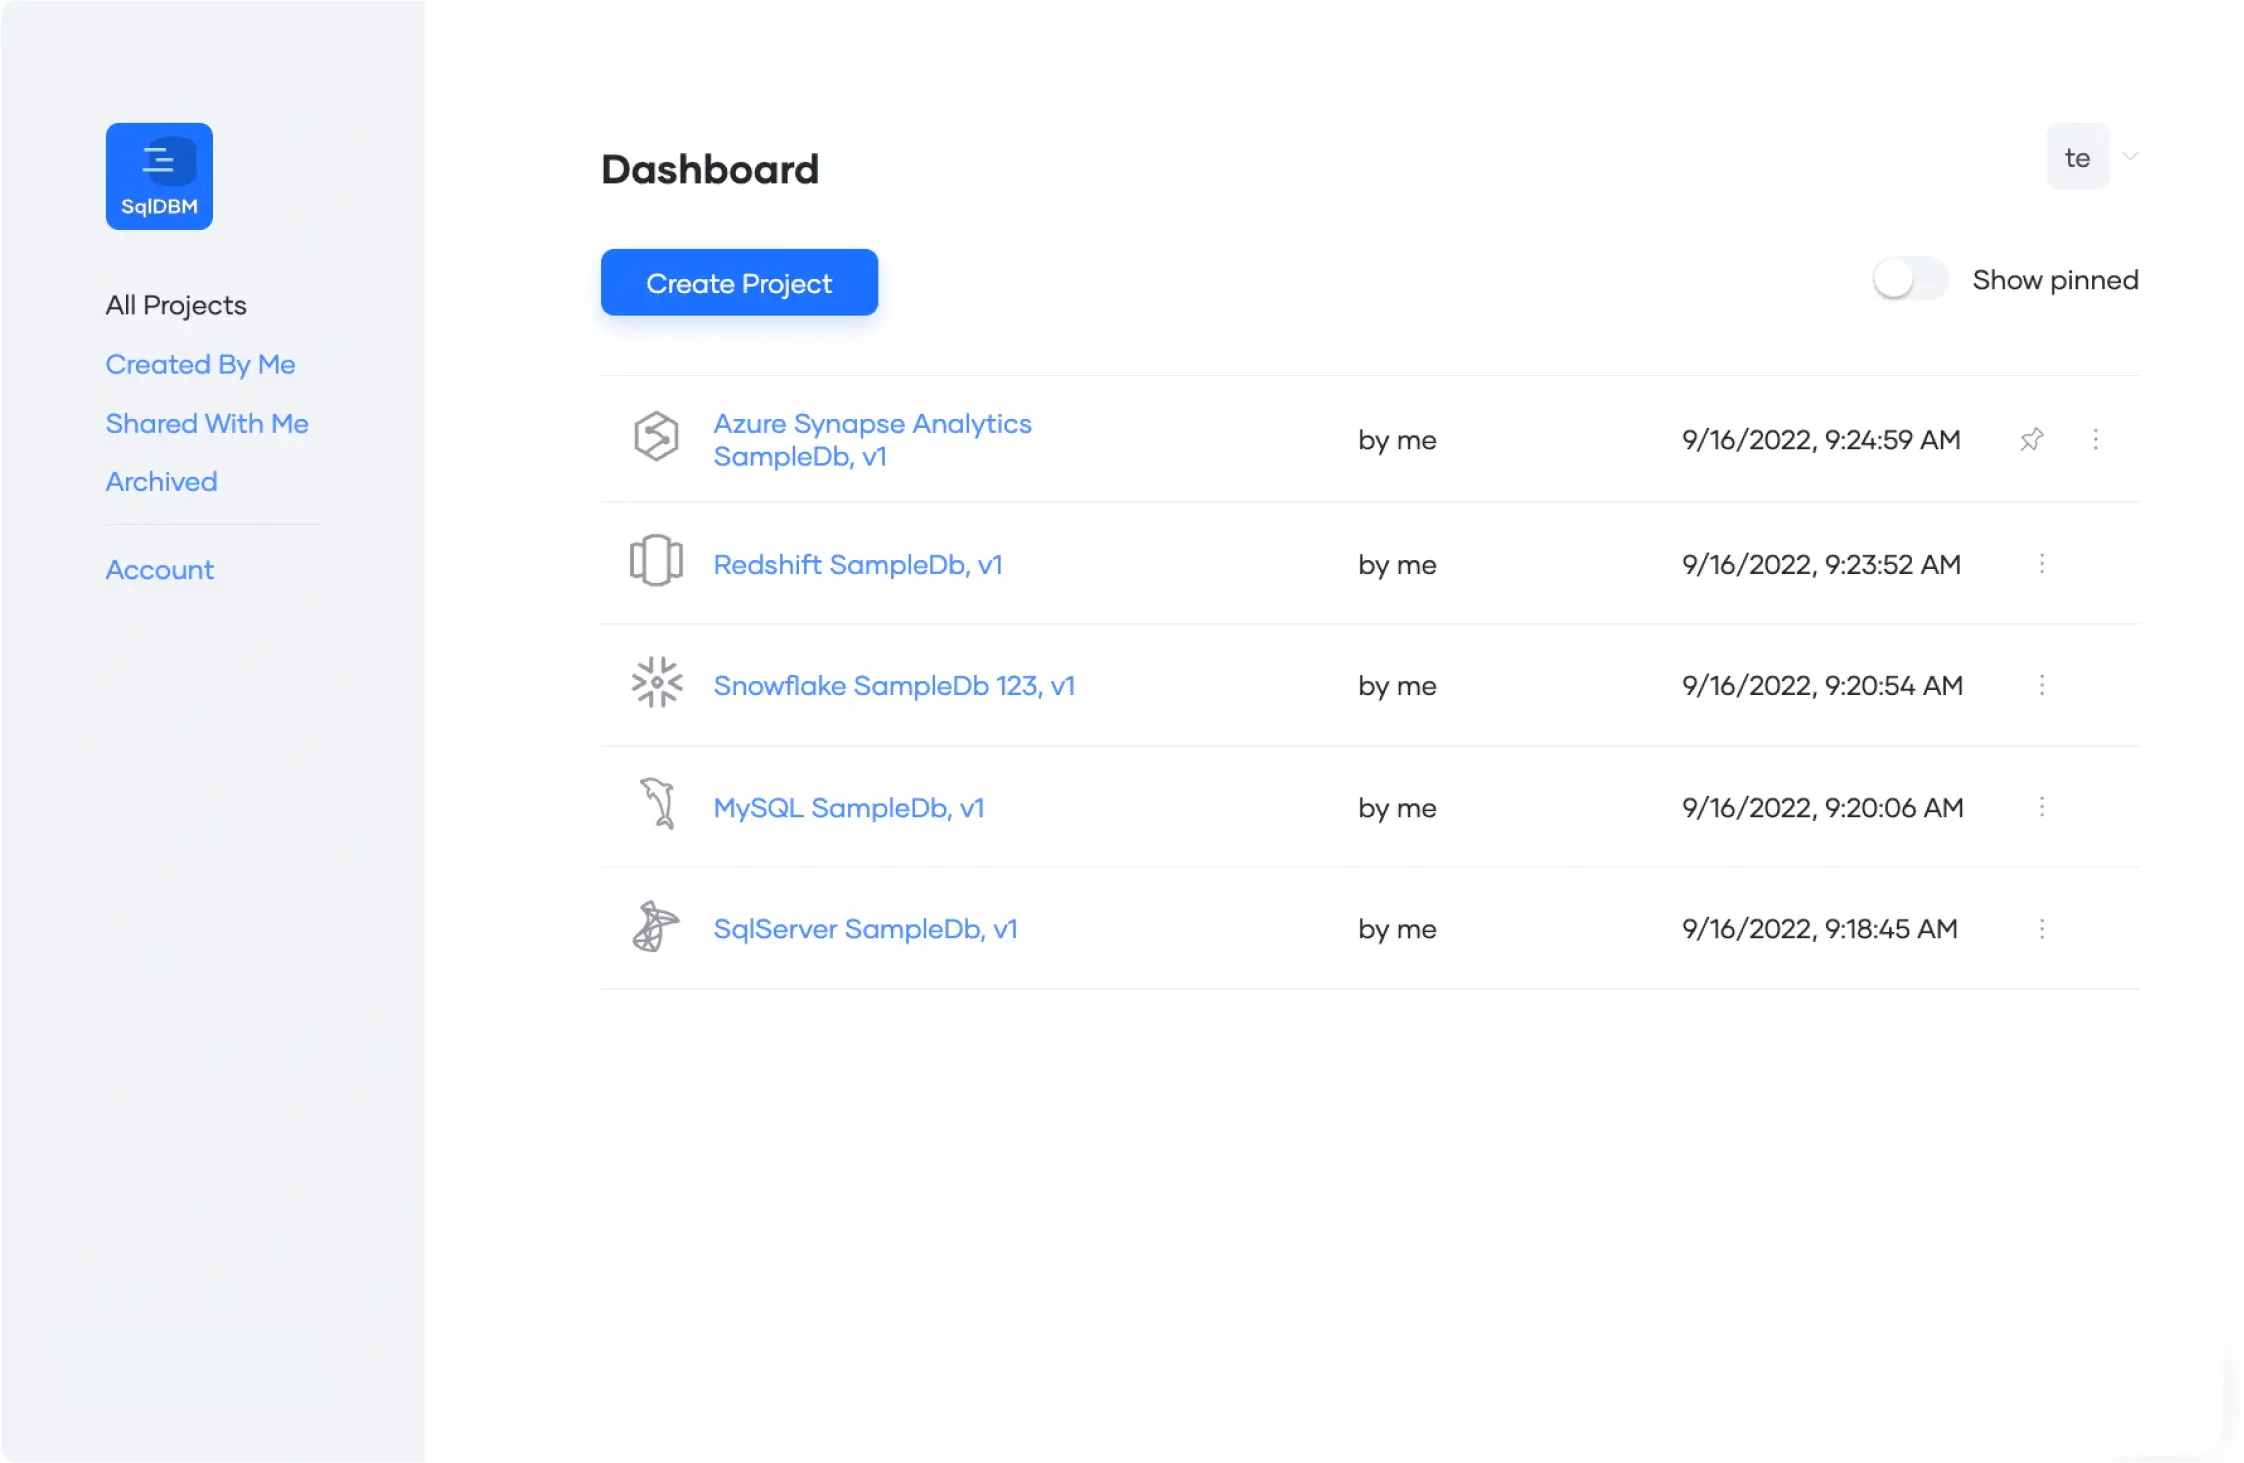Image resolution: width=2244 pixels, height=1463 pixels.
Task: Click the SqlServer project icon
Action: (x=656, y=926)
